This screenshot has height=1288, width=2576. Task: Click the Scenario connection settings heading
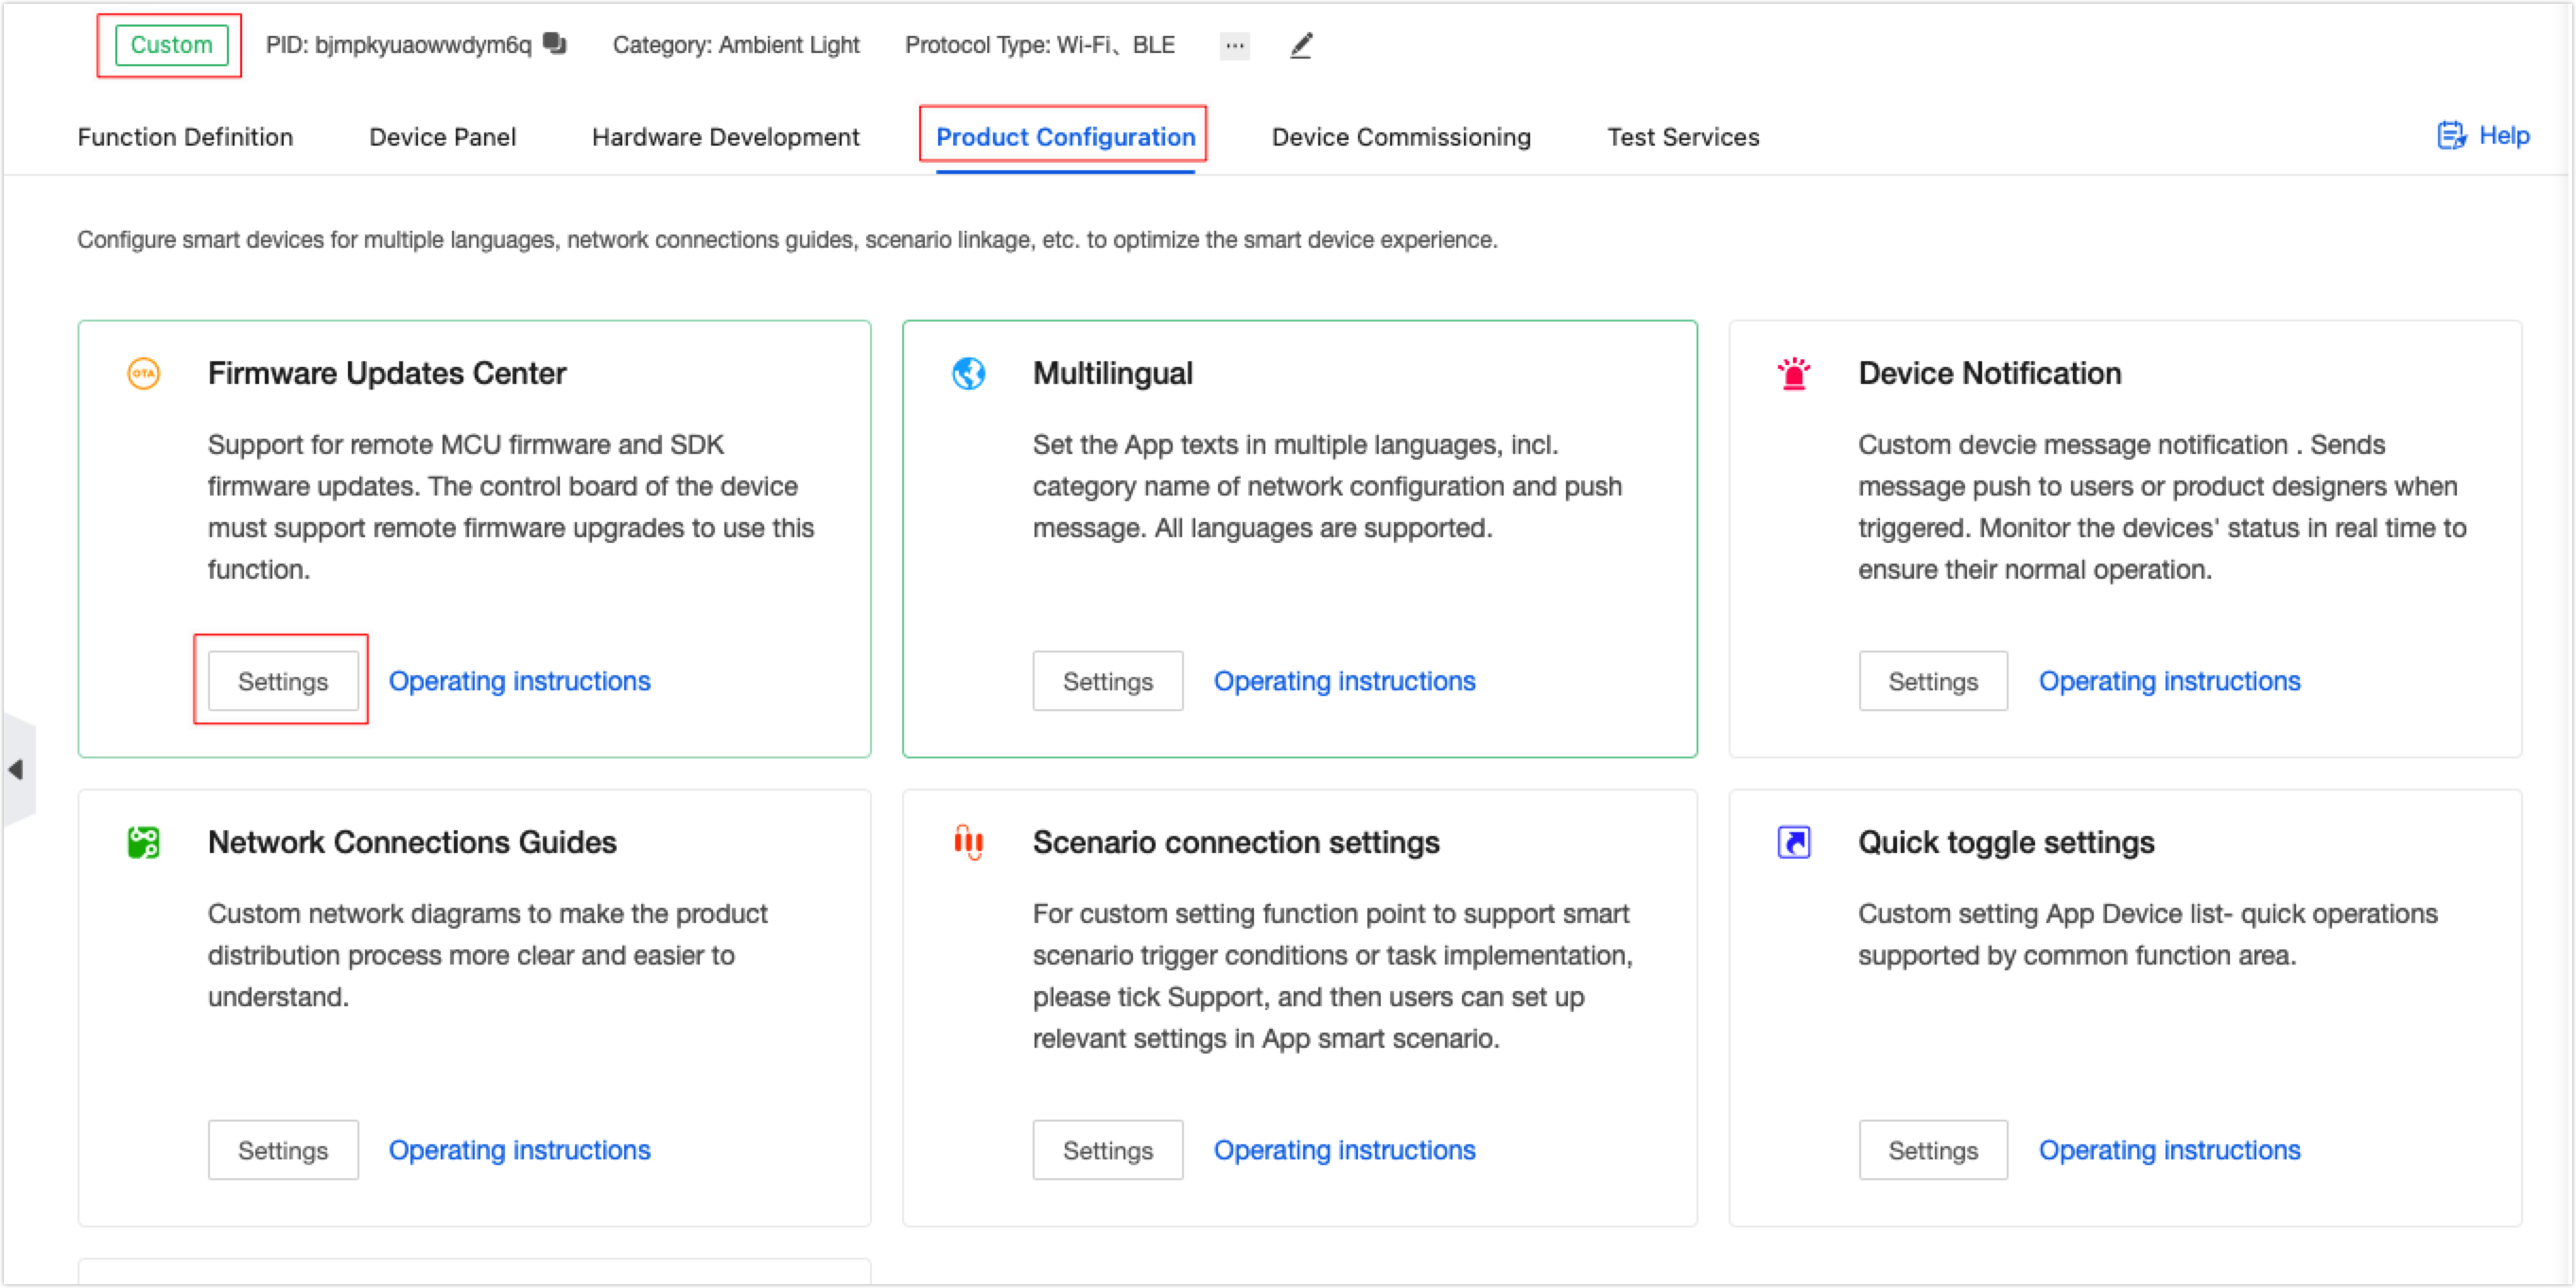[x=1236, y=842]
